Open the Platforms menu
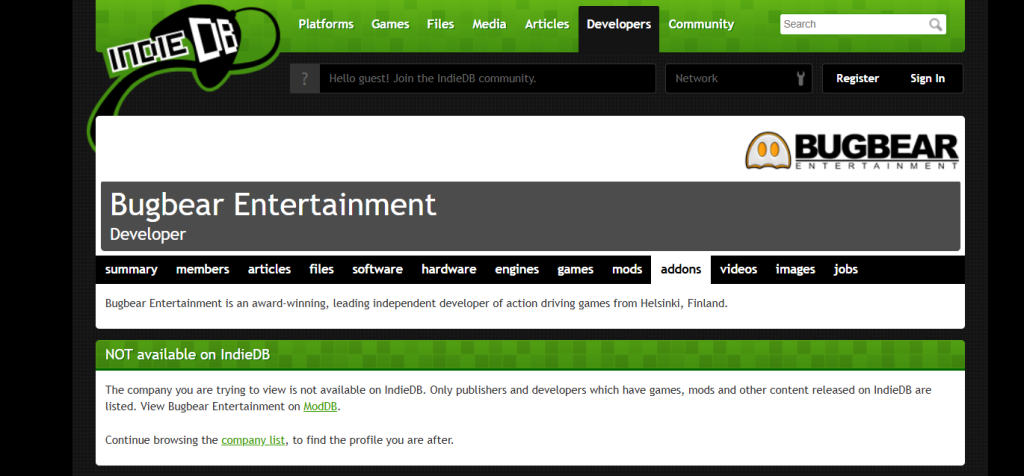Viewport: 1024px width, 476px height. pyautogui.click(x=326, y=24)
